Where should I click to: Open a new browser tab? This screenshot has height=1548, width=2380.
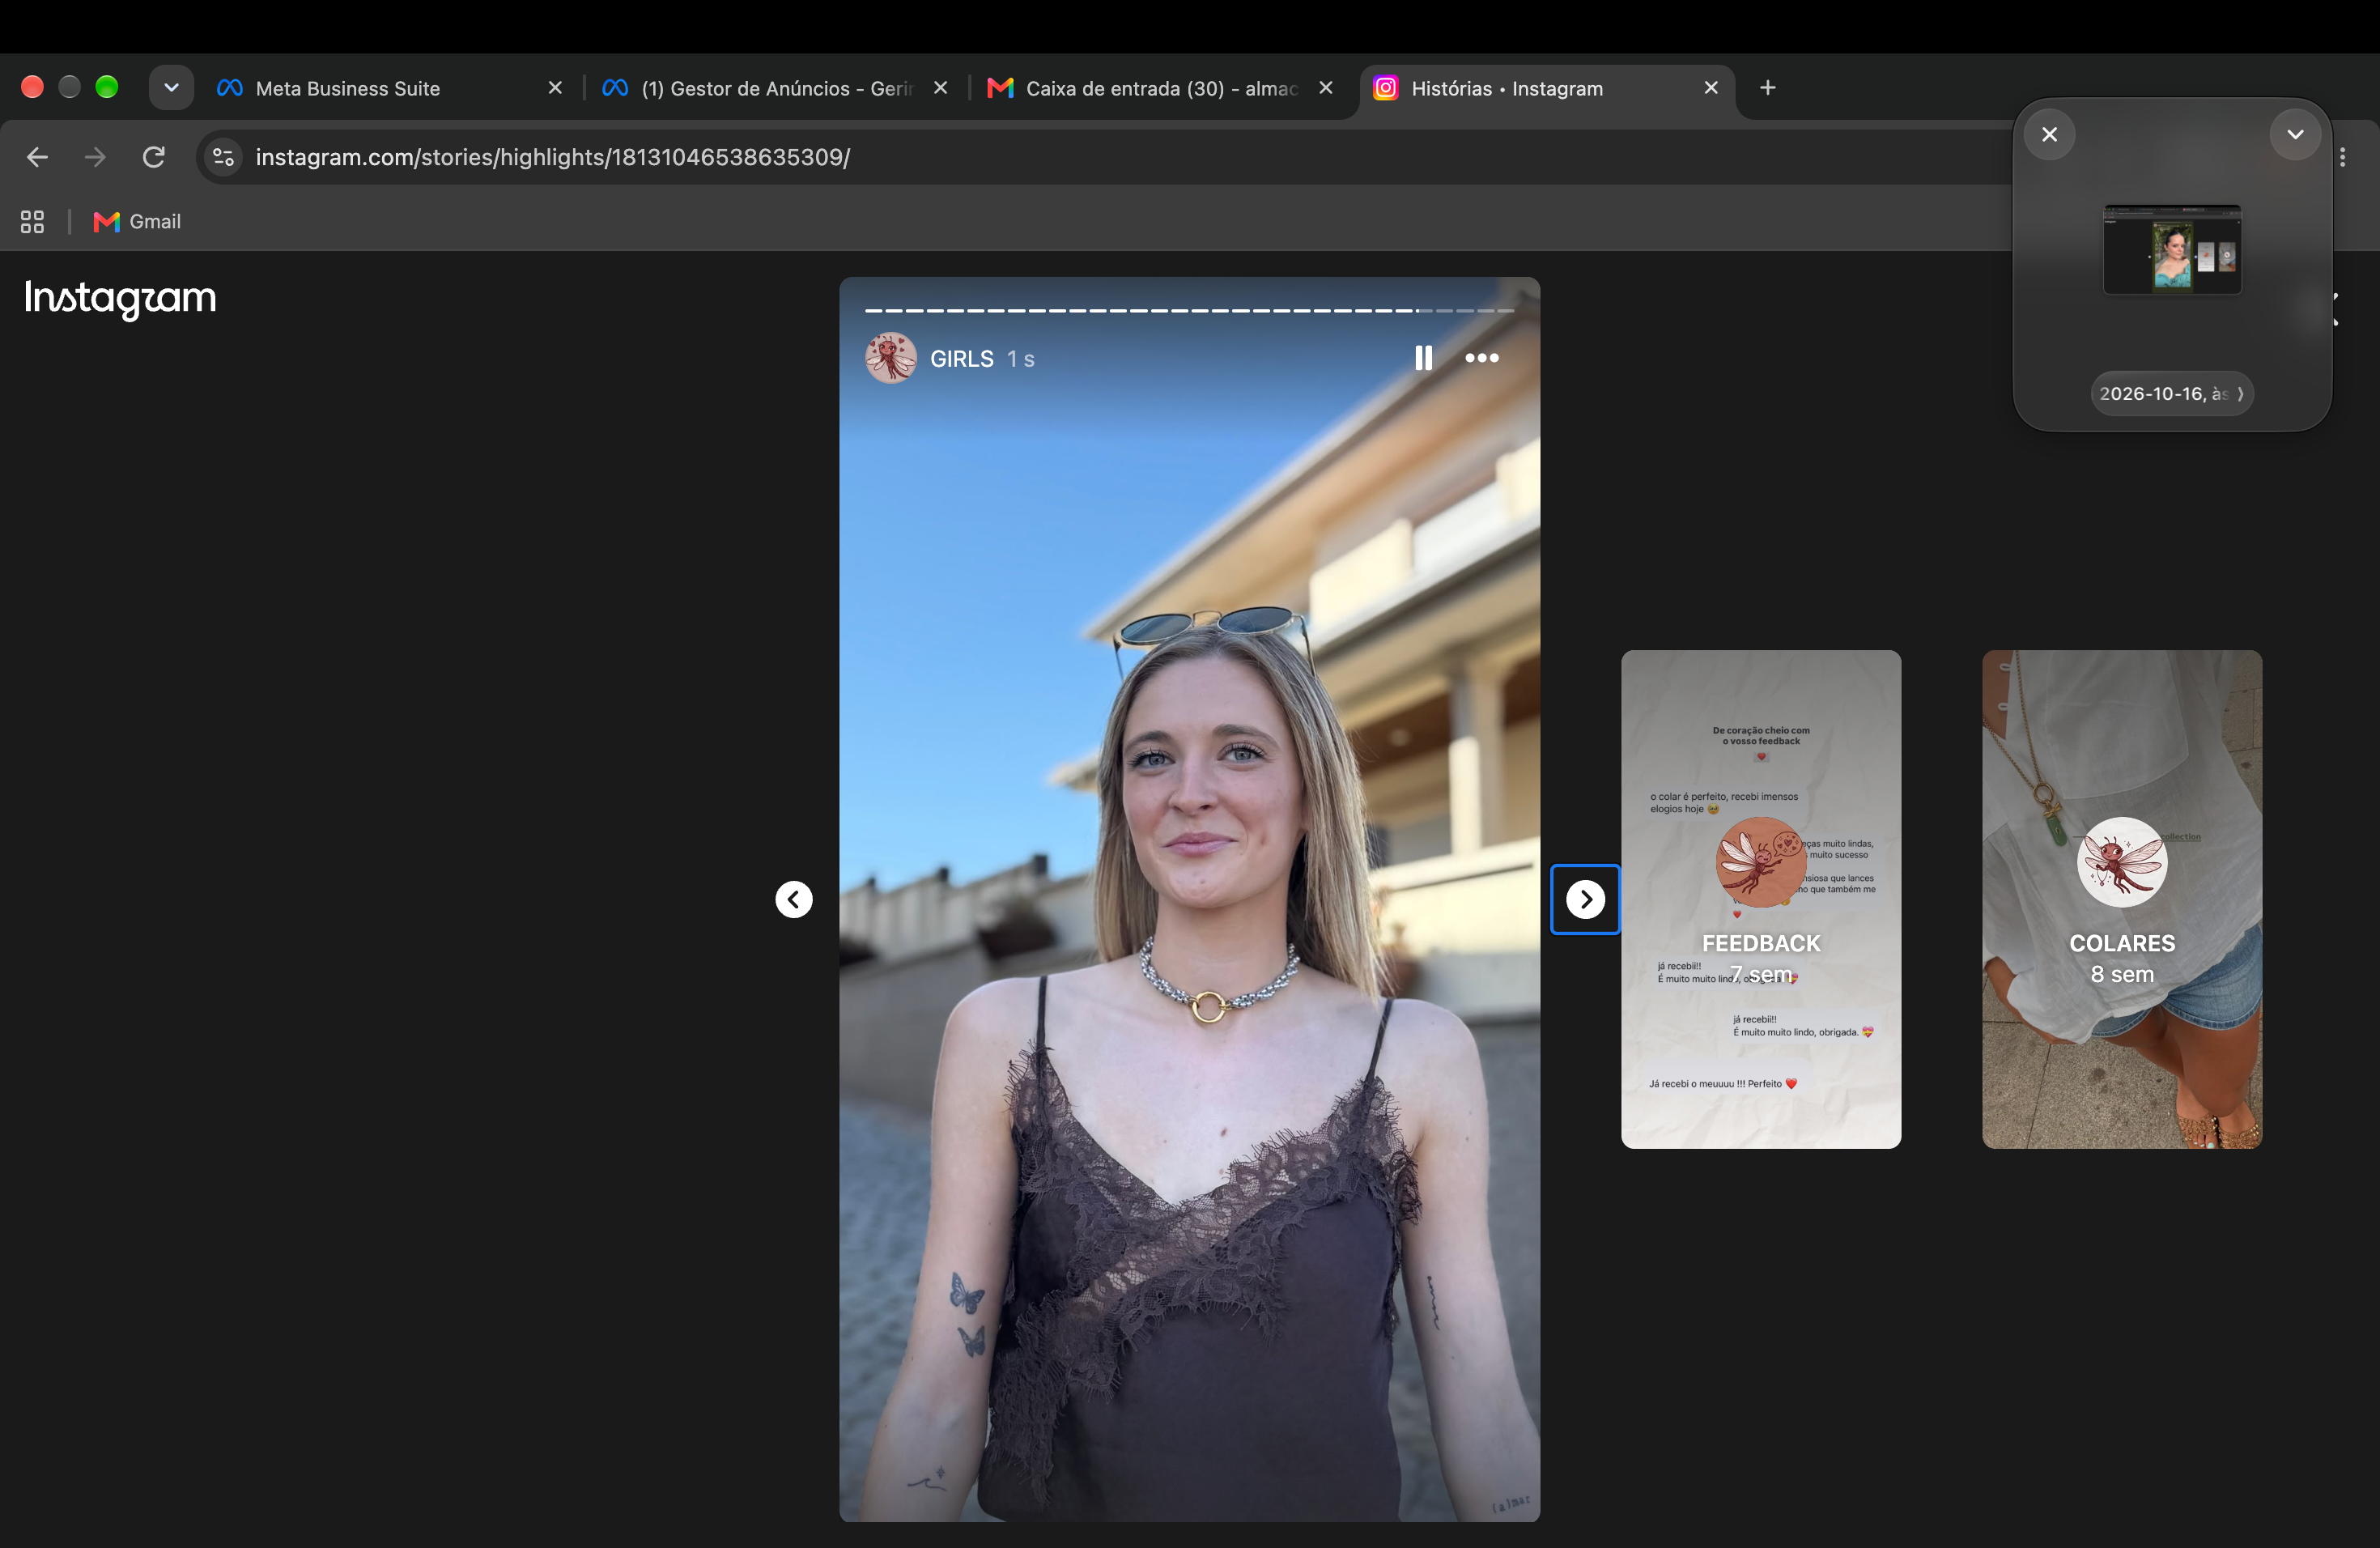click(1767, 88)
